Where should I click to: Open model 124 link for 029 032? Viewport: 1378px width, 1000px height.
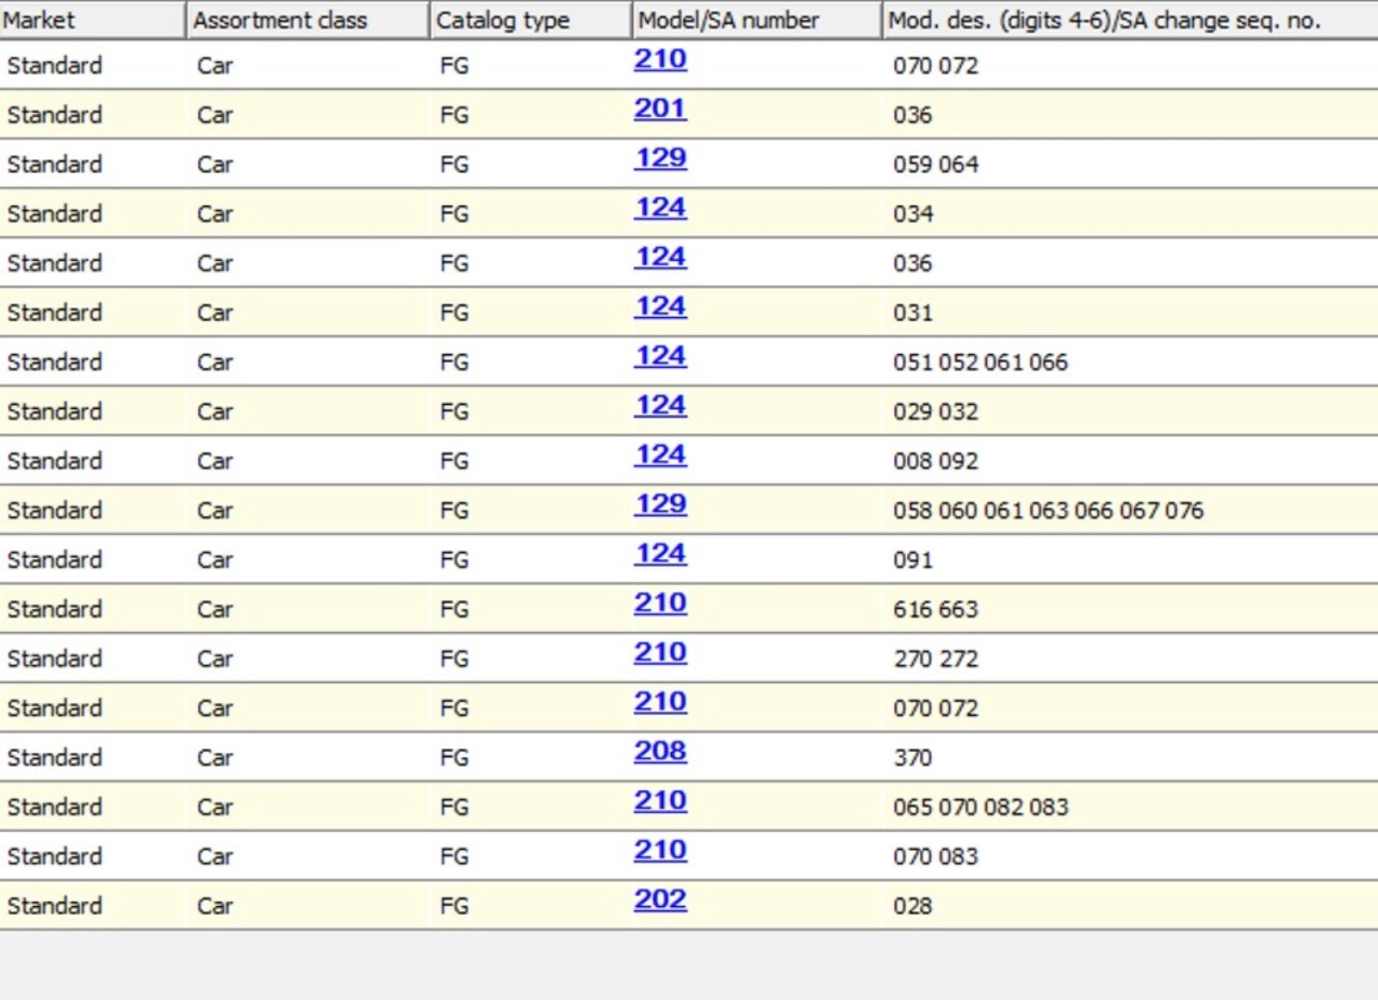point(660,405)
